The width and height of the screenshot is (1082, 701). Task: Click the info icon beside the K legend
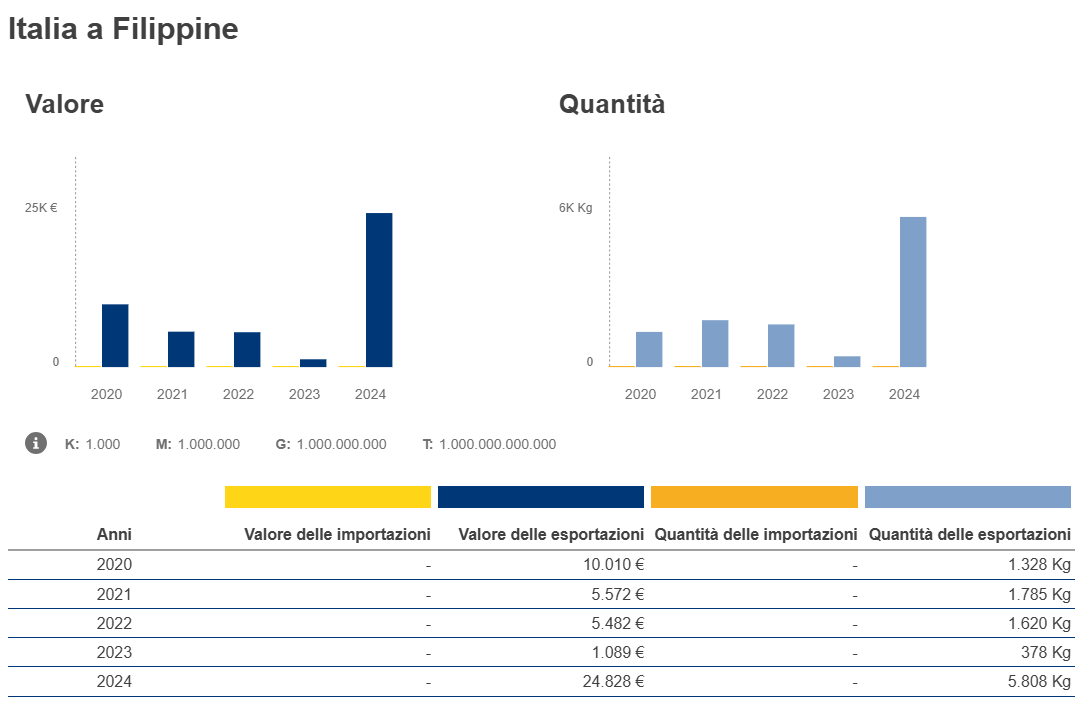pyautogui.click(x=36, y=443)
